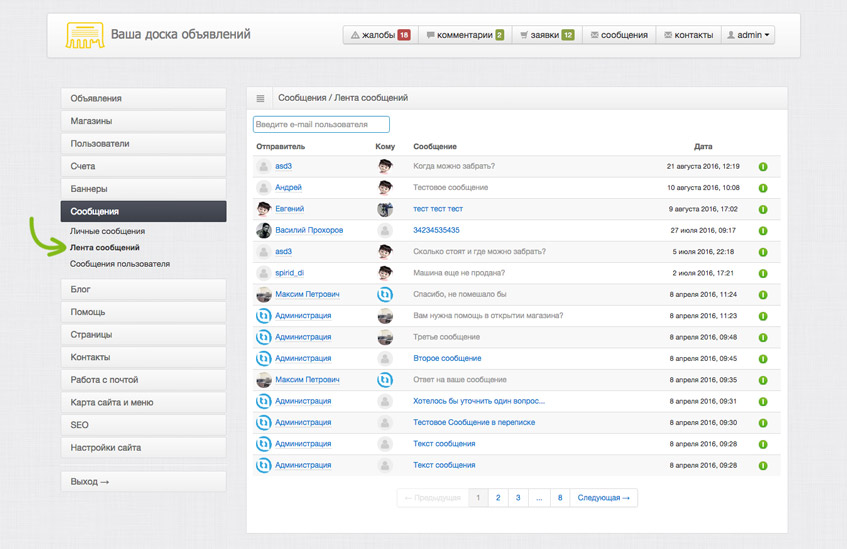This screenshot has width=847, height=549.
Task: Click the grey recipient avatar in the 34234535435 row
Action: pos(385,230)
